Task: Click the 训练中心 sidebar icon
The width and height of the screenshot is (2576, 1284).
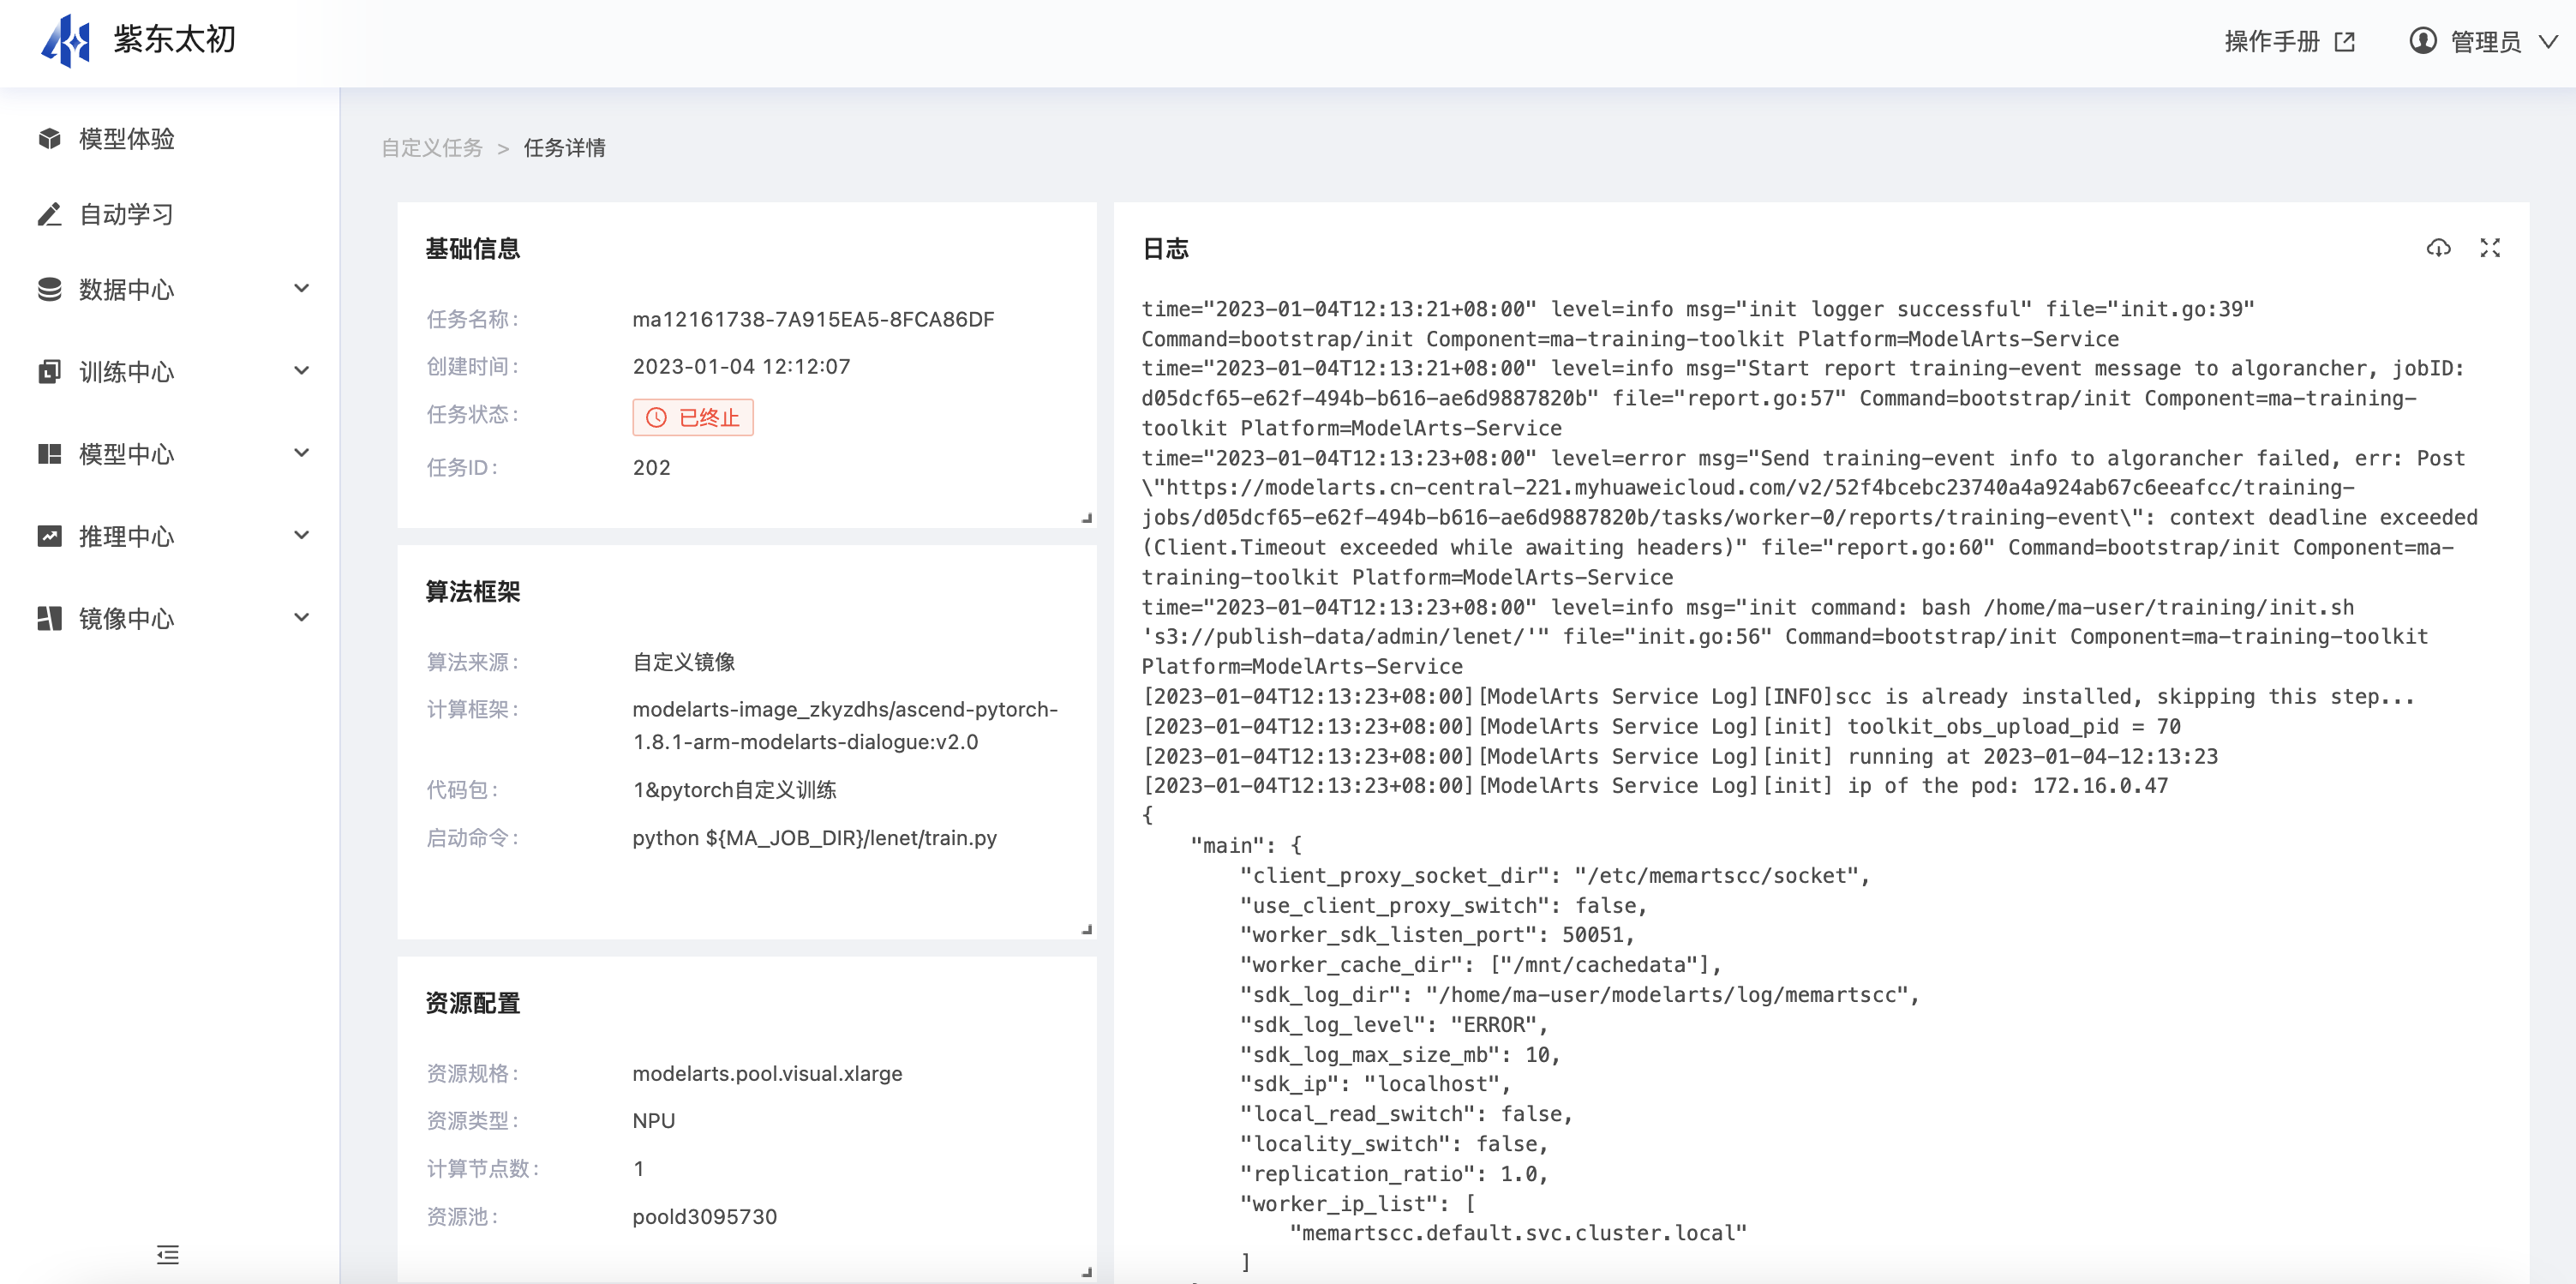Action: [49, 371]
